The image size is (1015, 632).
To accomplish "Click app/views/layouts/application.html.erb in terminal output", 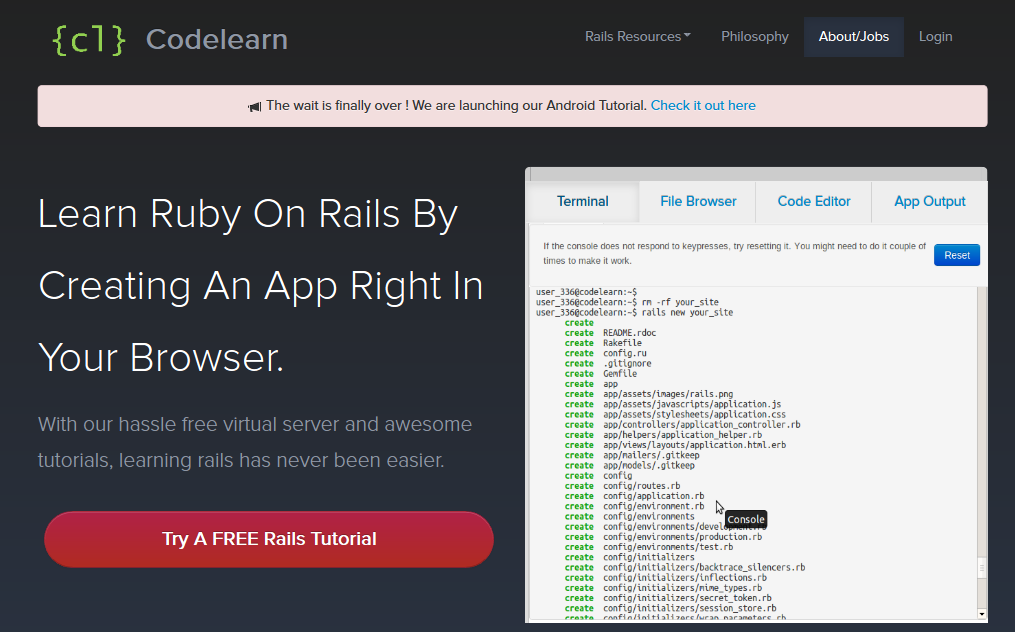I will click(x=695, y=445).
